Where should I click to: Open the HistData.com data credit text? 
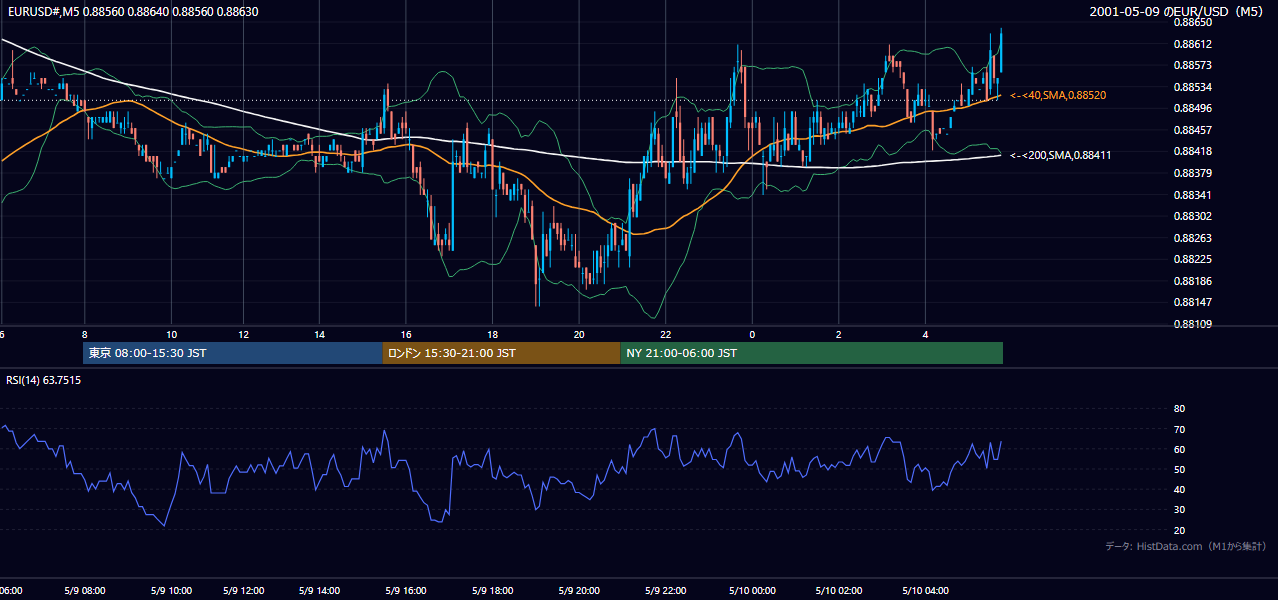tap(1186, 546)
